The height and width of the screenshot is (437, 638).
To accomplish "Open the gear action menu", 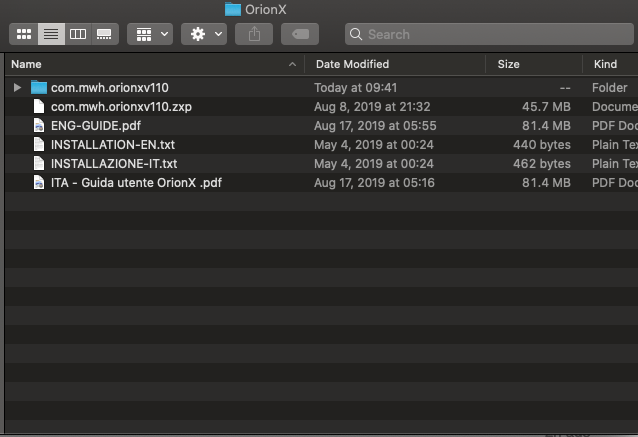I will (204, 34).
